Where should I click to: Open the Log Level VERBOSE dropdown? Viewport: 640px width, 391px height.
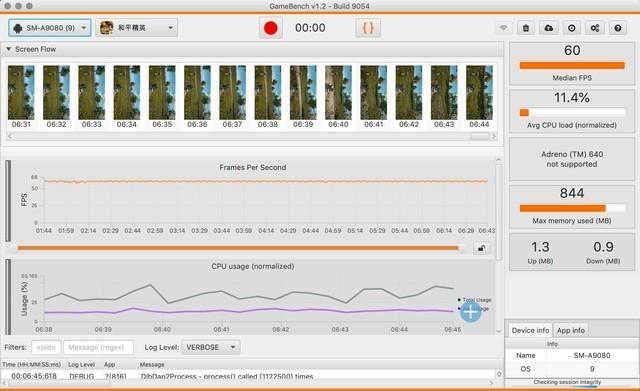[x=211, y=347]
